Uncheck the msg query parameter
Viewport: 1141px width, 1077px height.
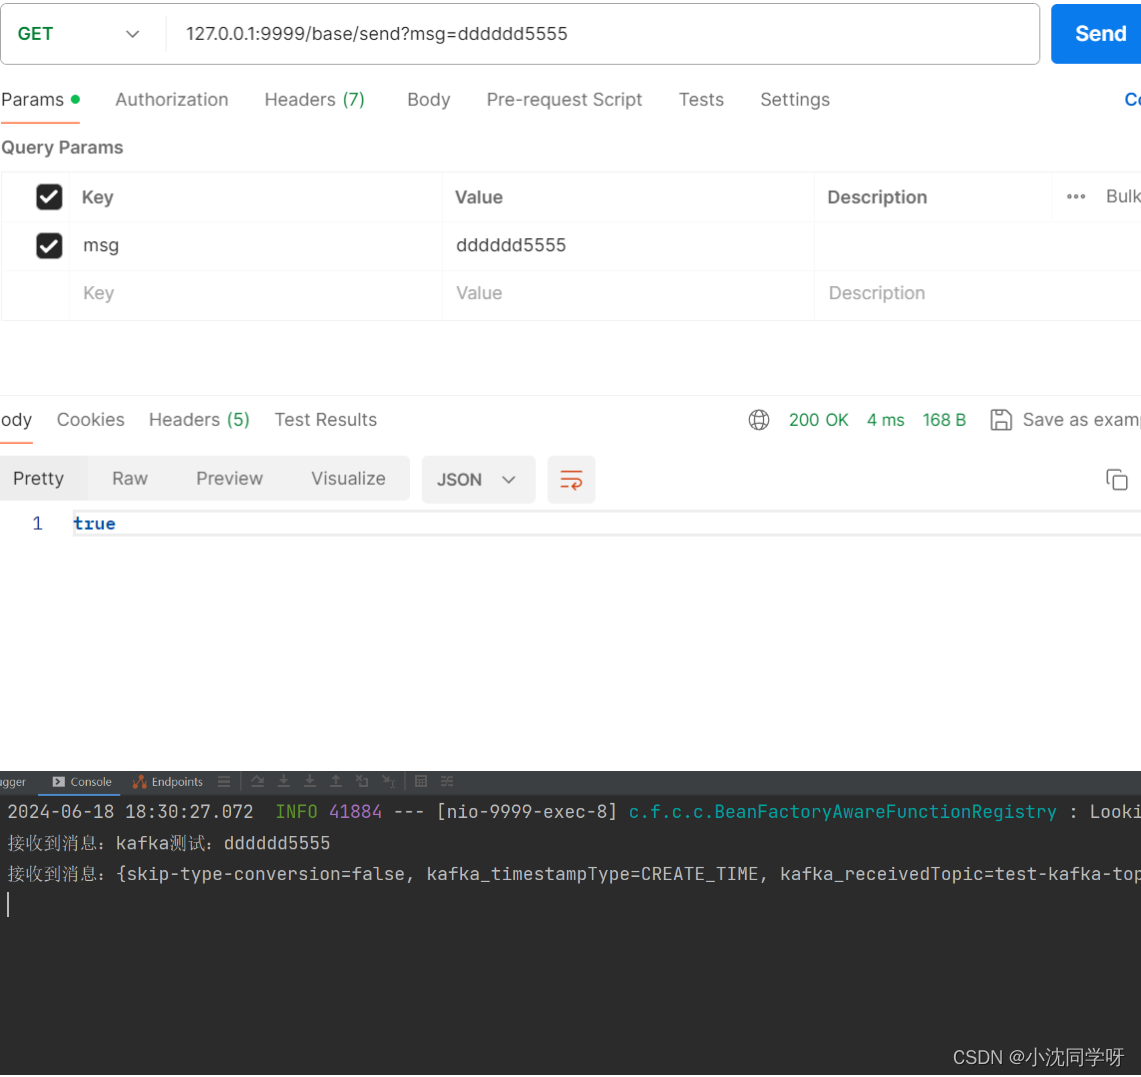tap(49, 245)
